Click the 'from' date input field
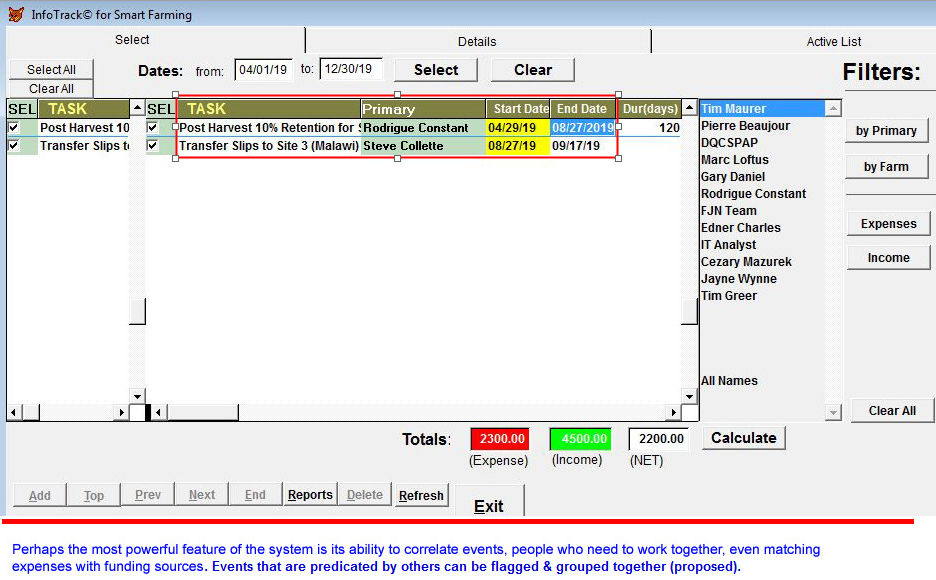This screenshot has height=580, width=936. [x=263, y=70]
